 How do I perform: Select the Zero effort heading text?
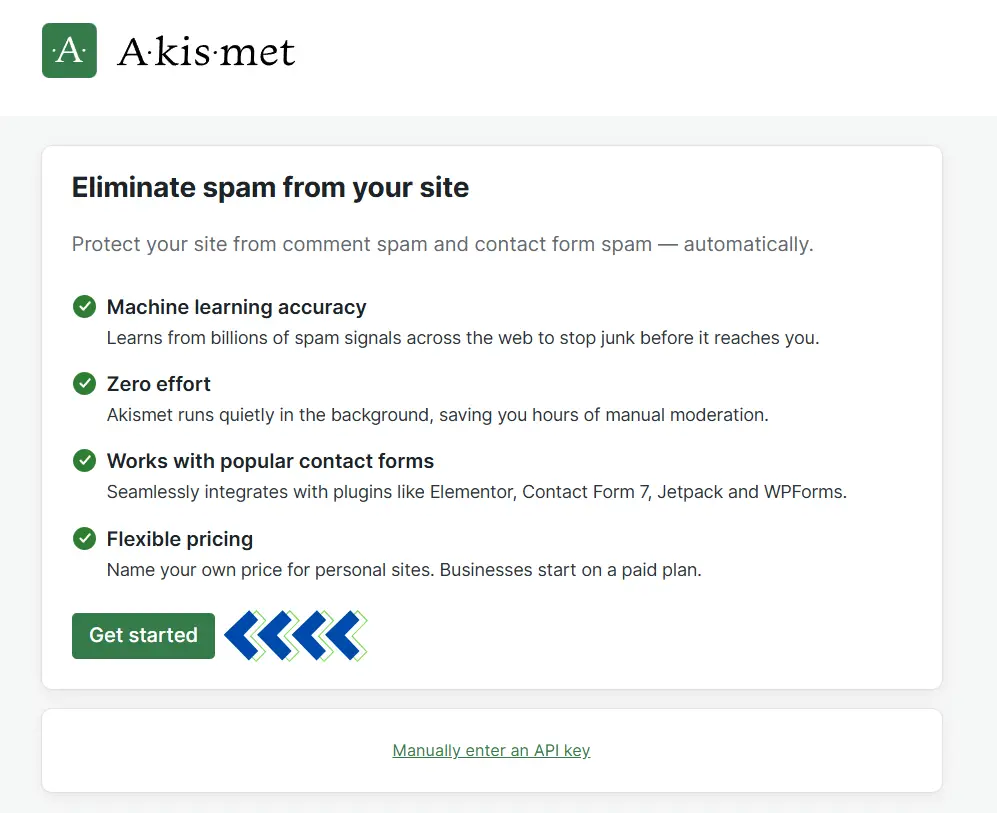(159, 384)
